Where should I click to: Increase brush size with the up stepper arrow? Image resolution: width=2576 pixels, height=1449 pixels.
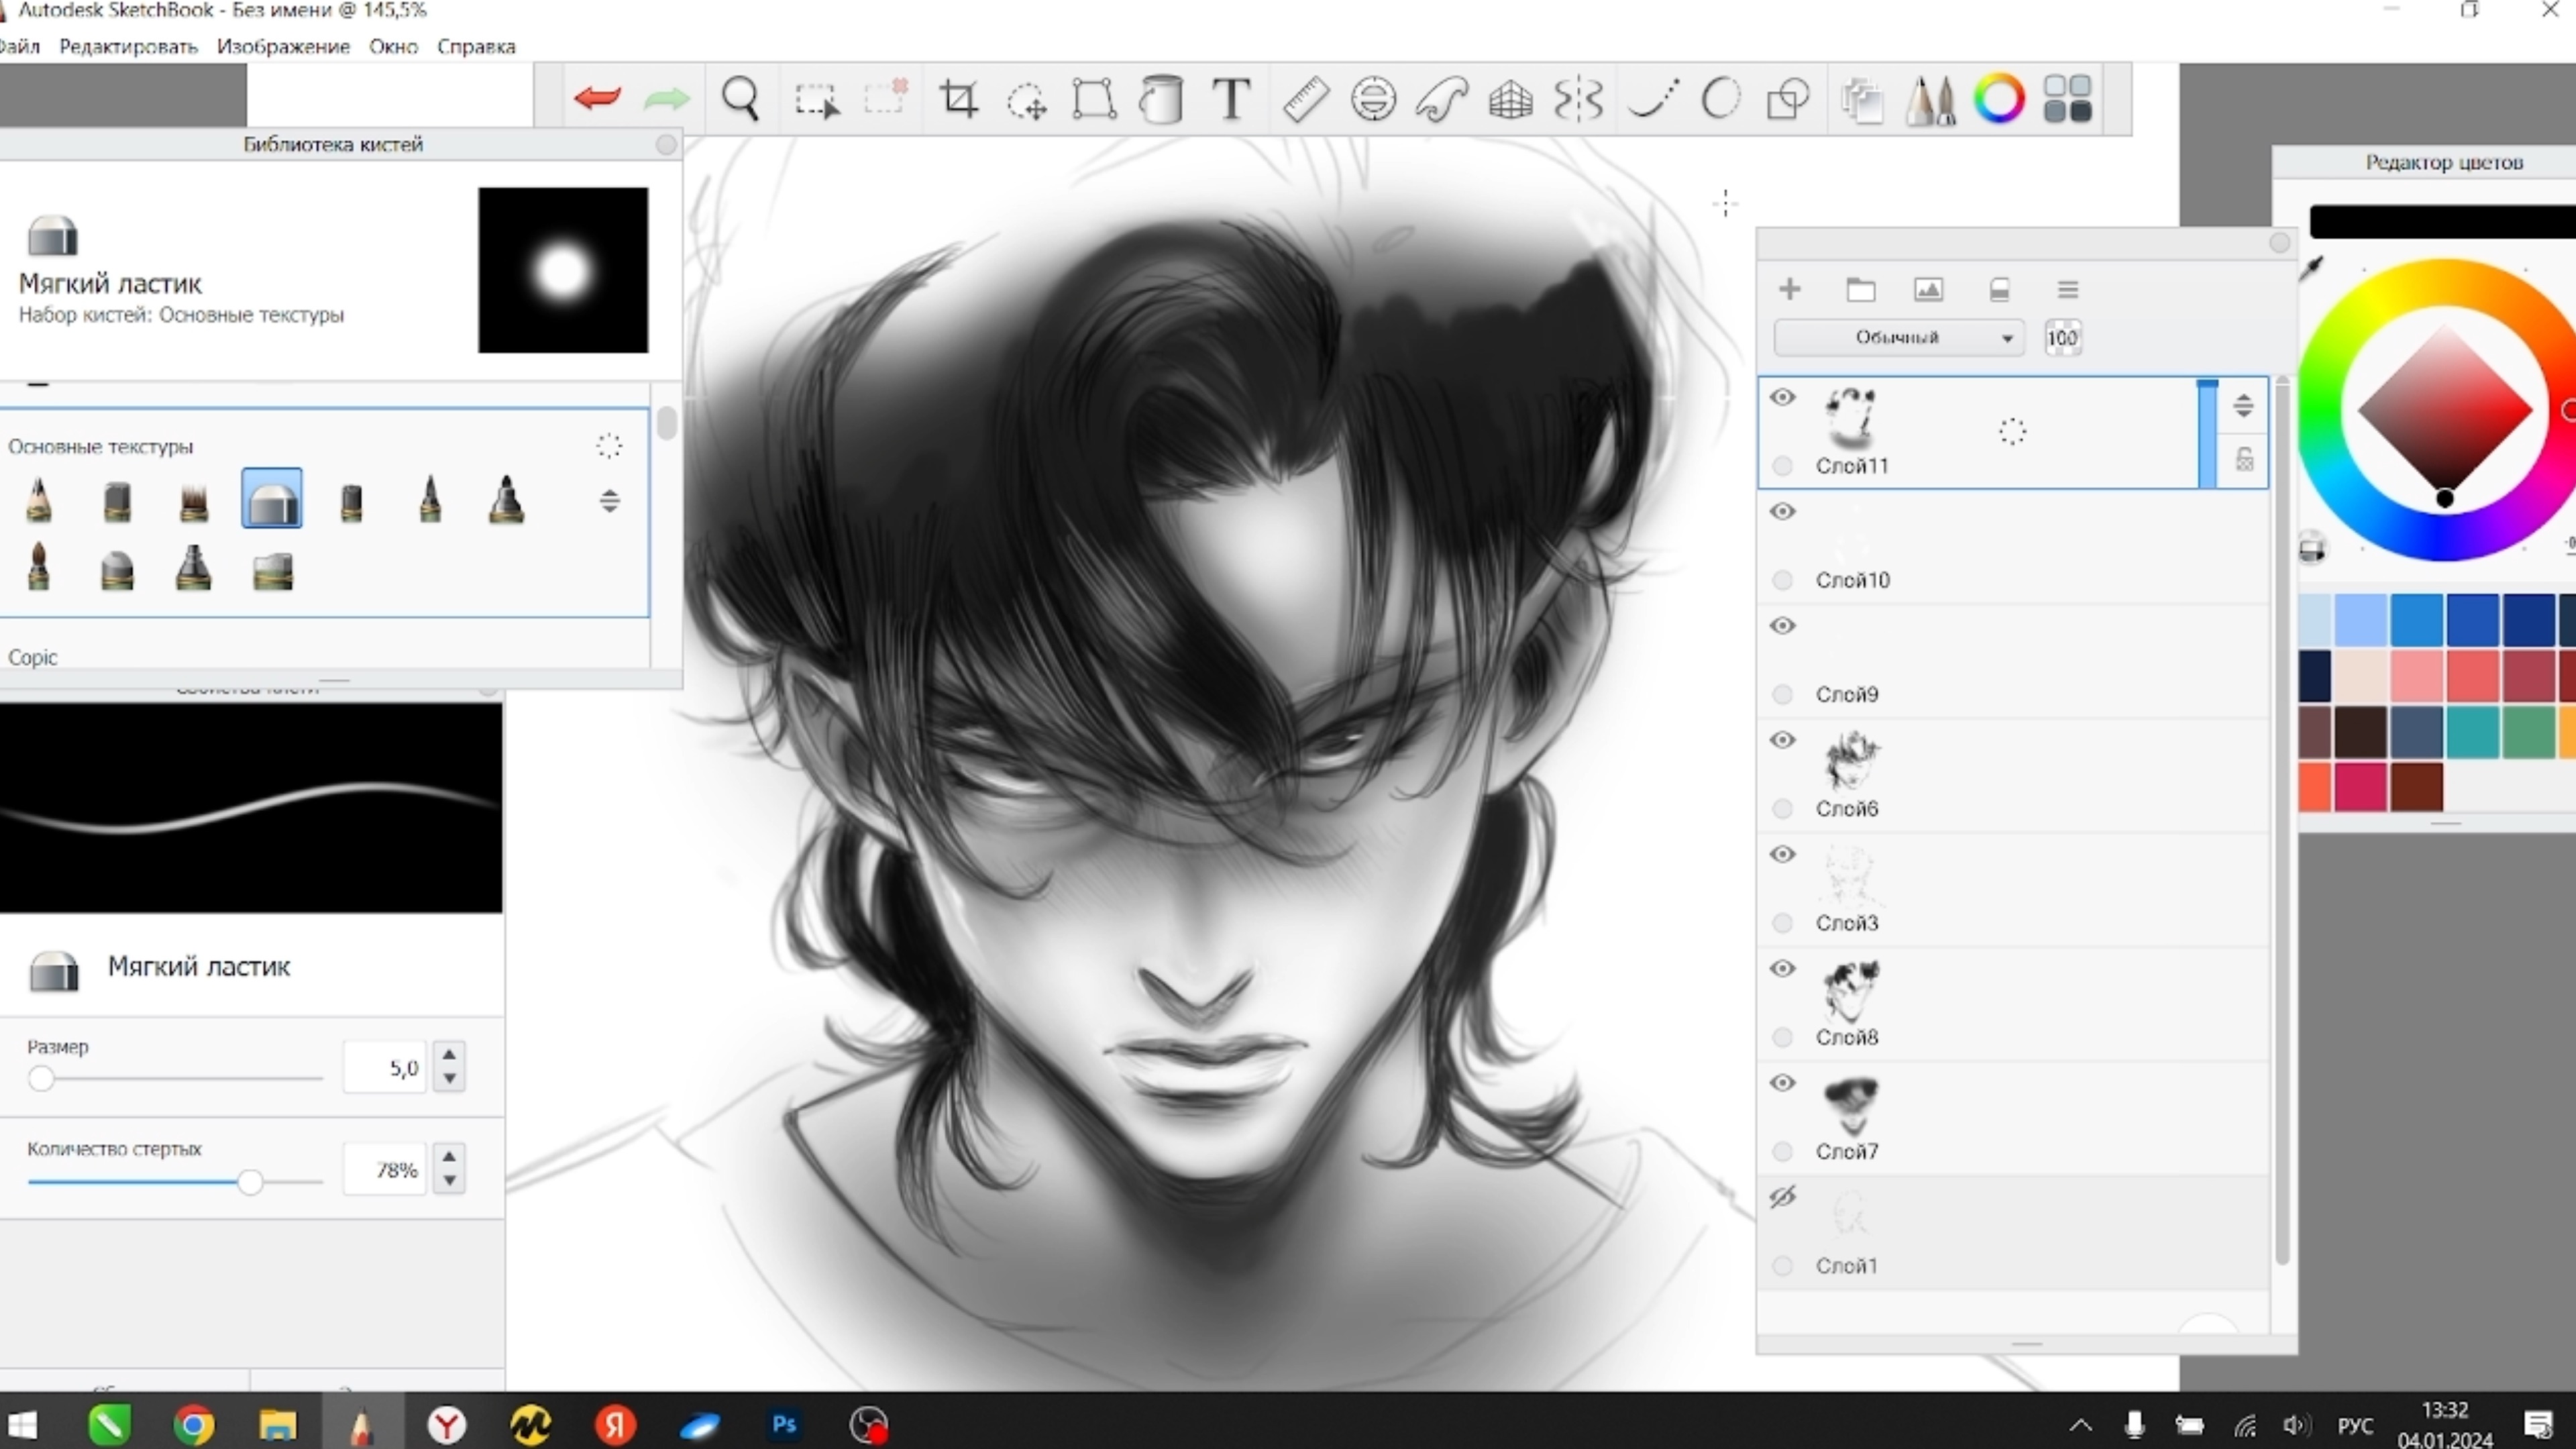click(x=450, y=1054)
